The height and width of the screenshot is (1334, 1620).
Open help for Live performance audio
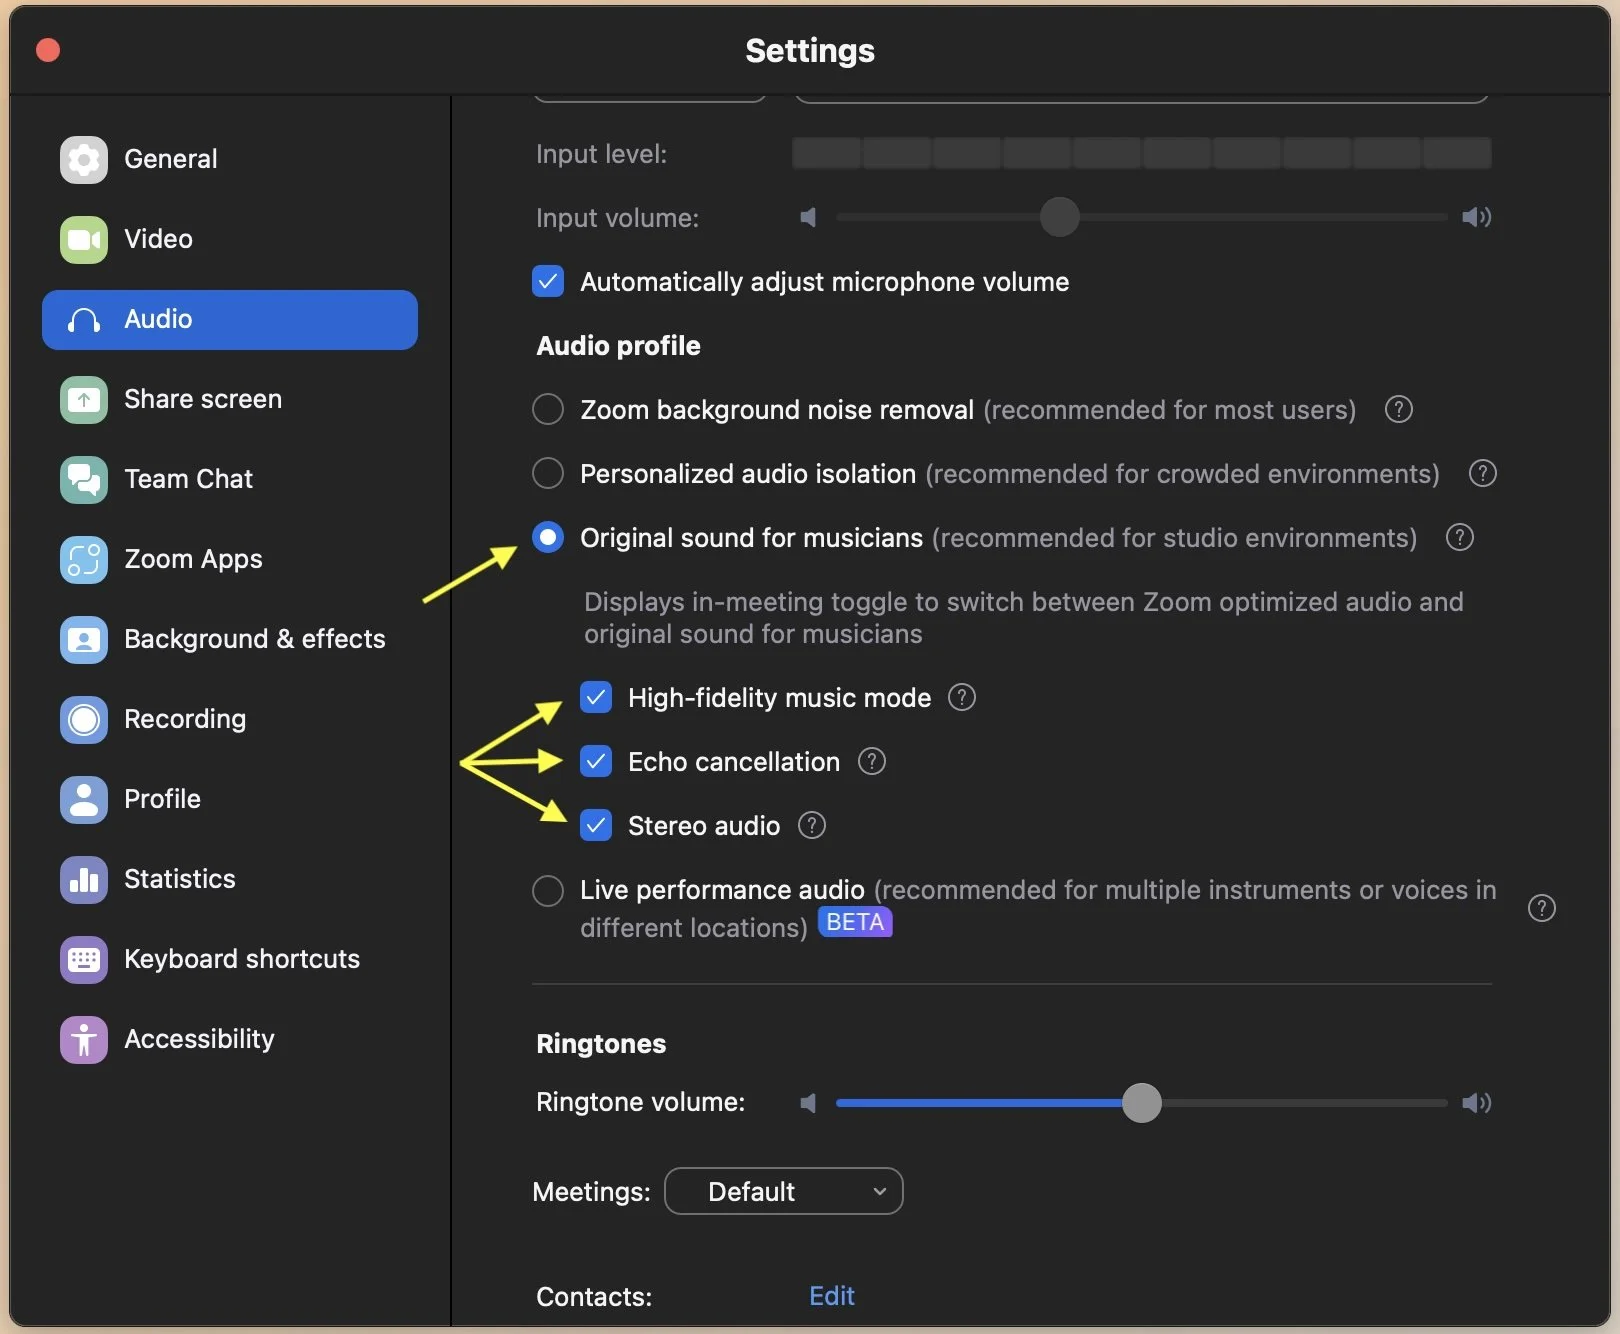pos(1542,908)
